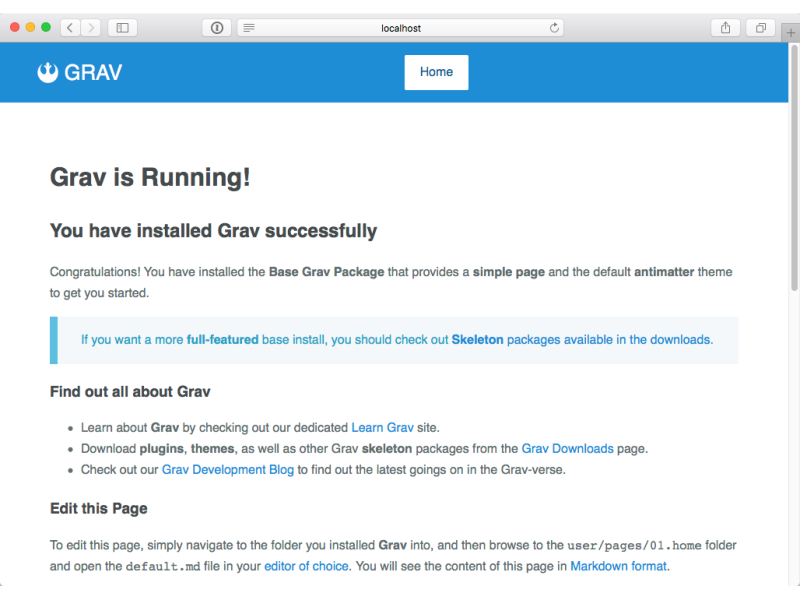800x600 pixels.
Task: Show all tabs overview
Action: (x=760, y=28)
